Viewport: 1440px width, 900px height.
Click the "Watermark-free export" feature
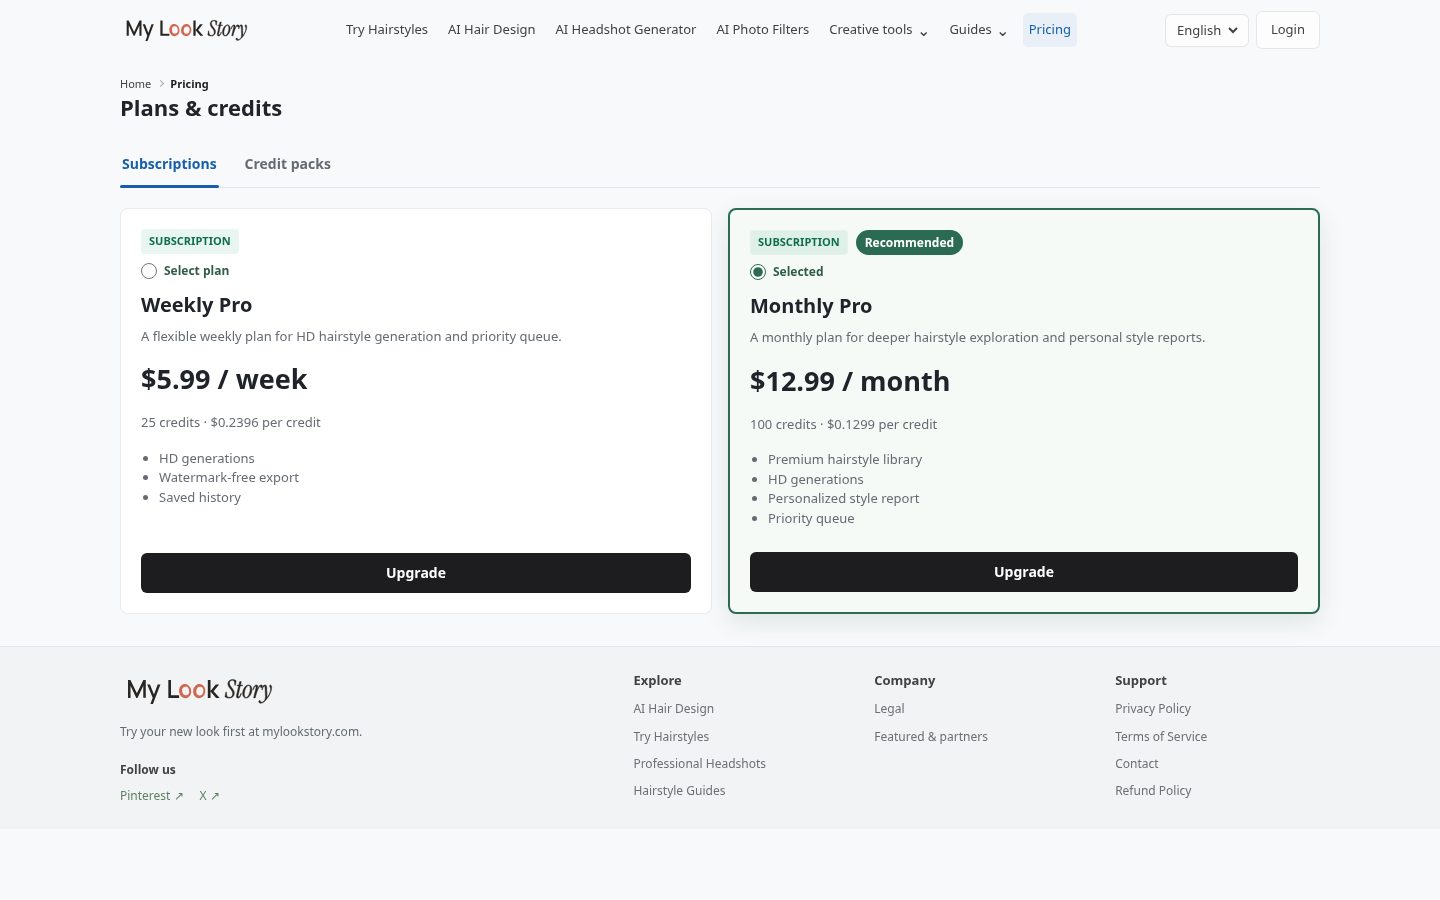pos(229,478)
